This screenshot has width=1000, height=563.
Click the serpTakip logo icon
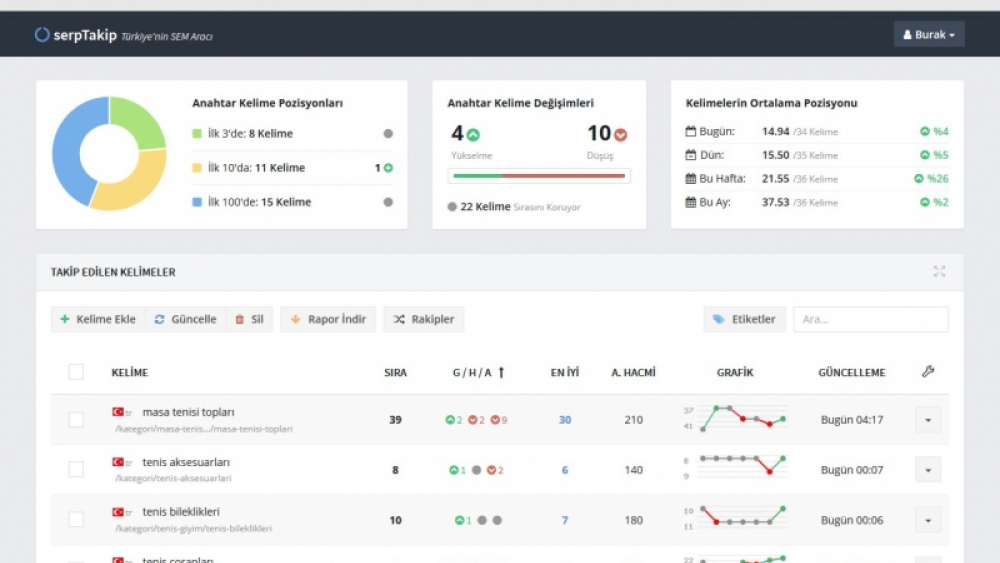tap(42, 34)
